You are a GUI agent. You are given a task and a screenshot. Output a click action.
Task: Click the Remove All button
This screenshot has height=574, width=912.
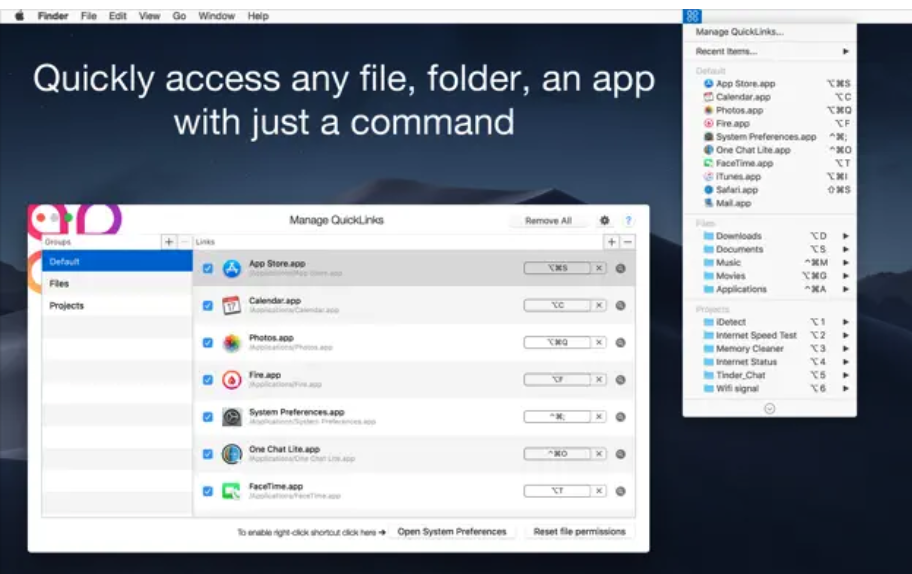point(548,220)
